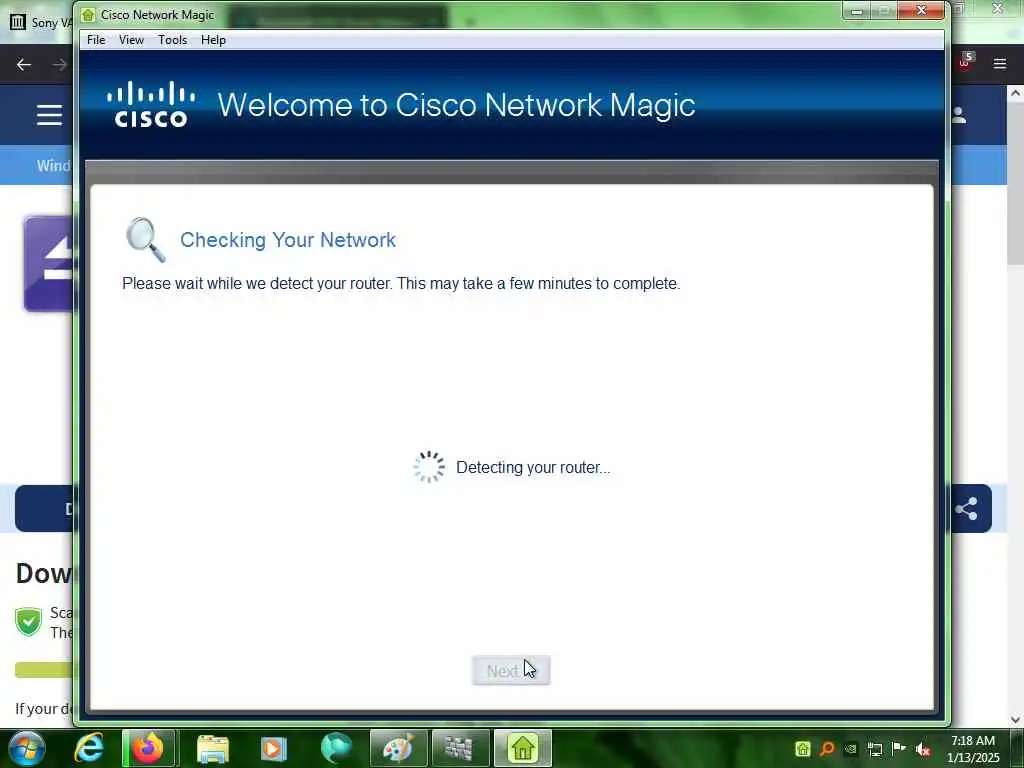
Task: Click the browser extension icon with badge 5
Action: coord(965,62)
